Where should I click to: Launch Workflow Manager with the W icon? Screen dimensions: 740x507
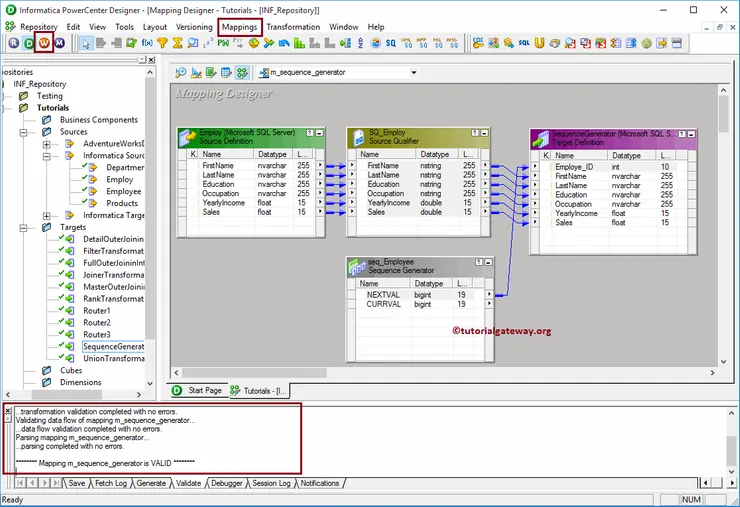44,43
